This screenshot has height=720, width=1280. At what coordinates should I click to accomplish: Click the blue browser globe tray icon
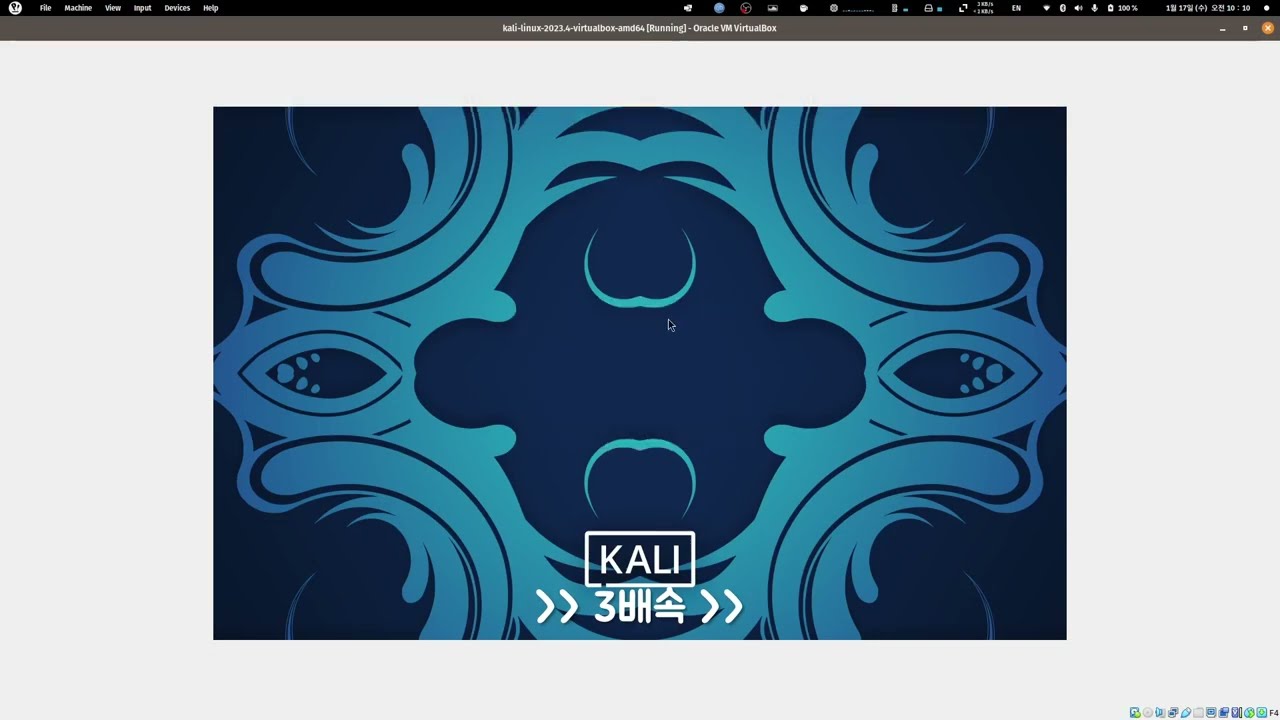pyautogui.click(x=719, y=8)
